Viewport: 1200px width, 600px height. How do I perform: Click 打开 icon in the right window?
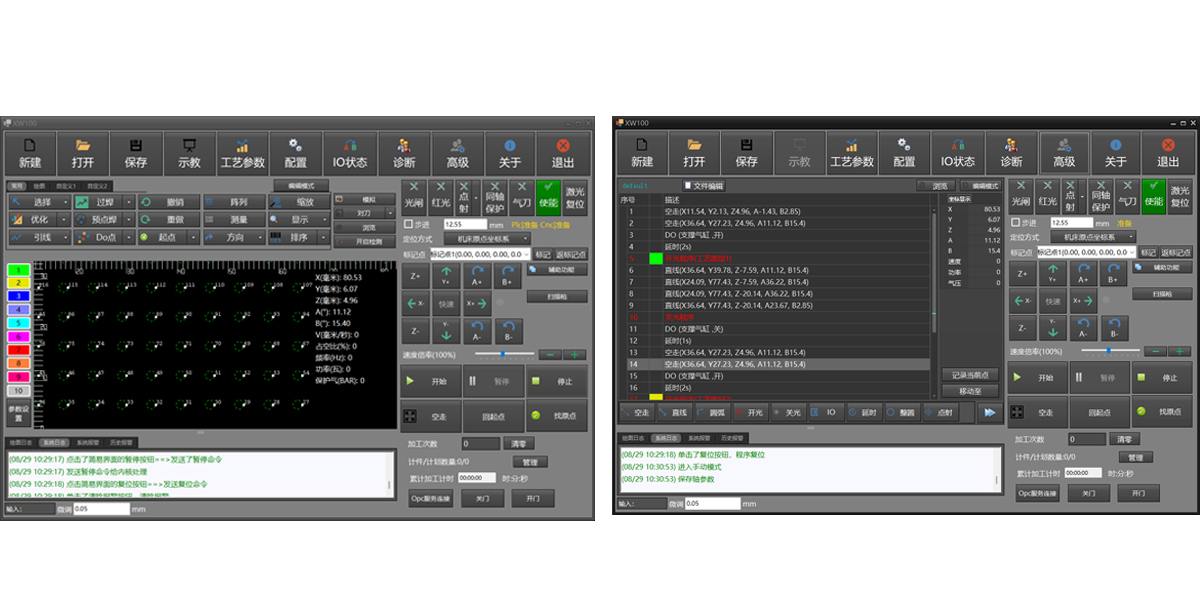click(694, 152)
